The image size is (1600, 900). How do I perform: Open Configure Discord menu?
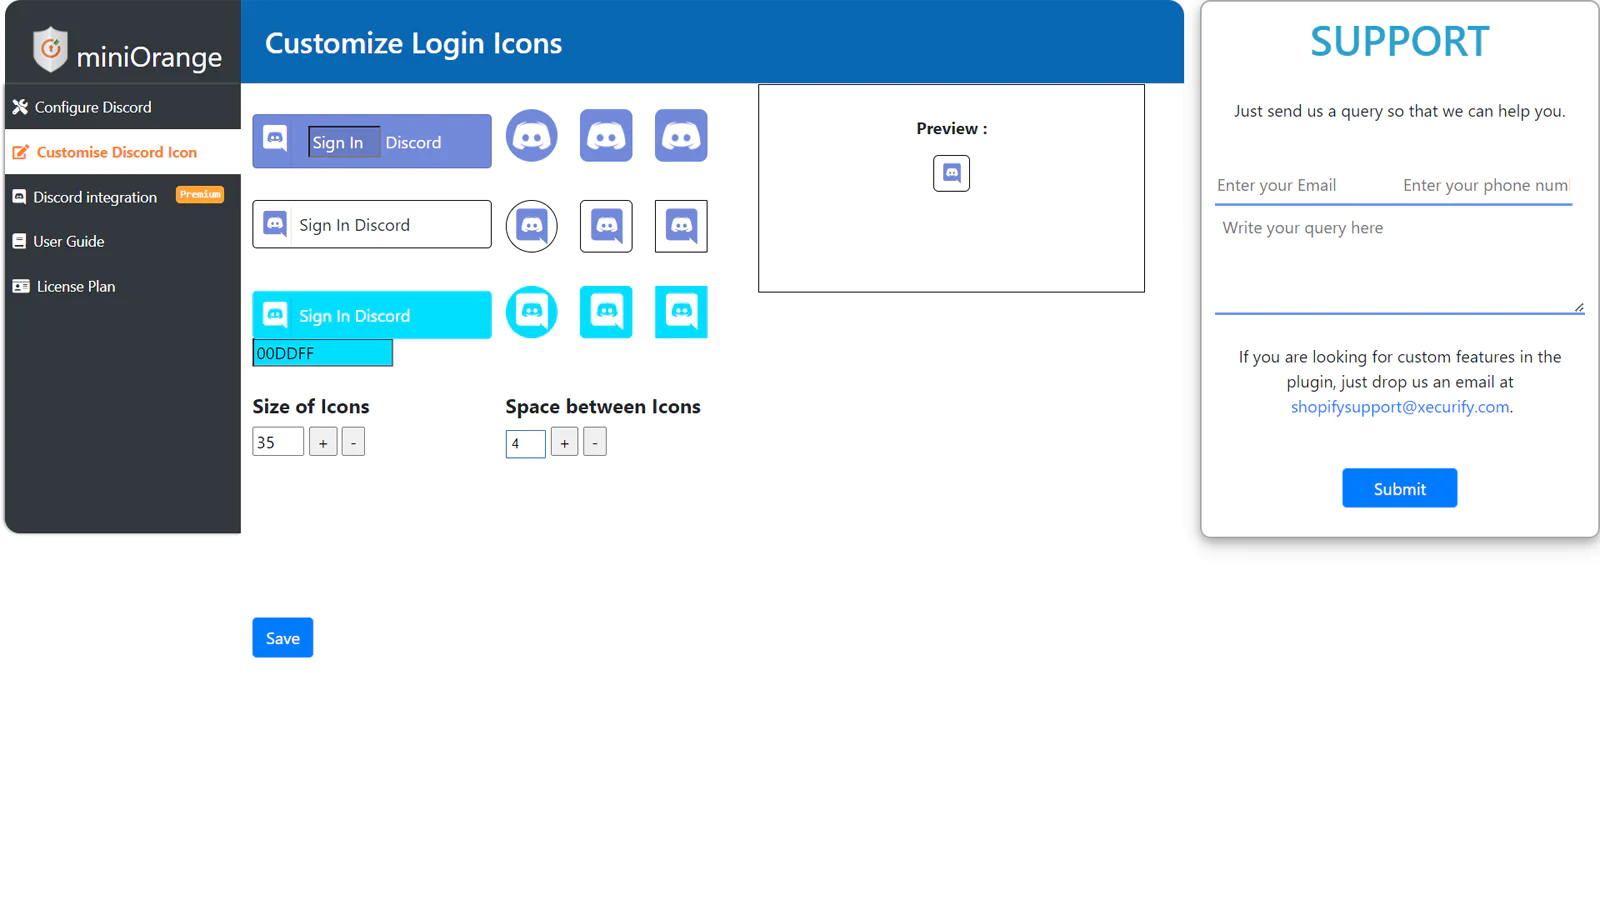click(123, 107)
